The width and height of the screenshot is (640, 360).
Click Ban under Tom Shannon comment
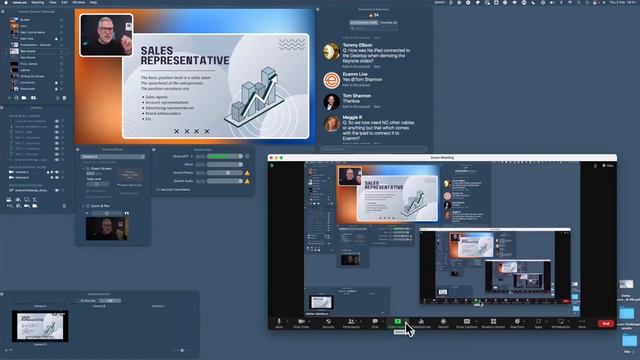pyautogui.click(x=377, y=107)
